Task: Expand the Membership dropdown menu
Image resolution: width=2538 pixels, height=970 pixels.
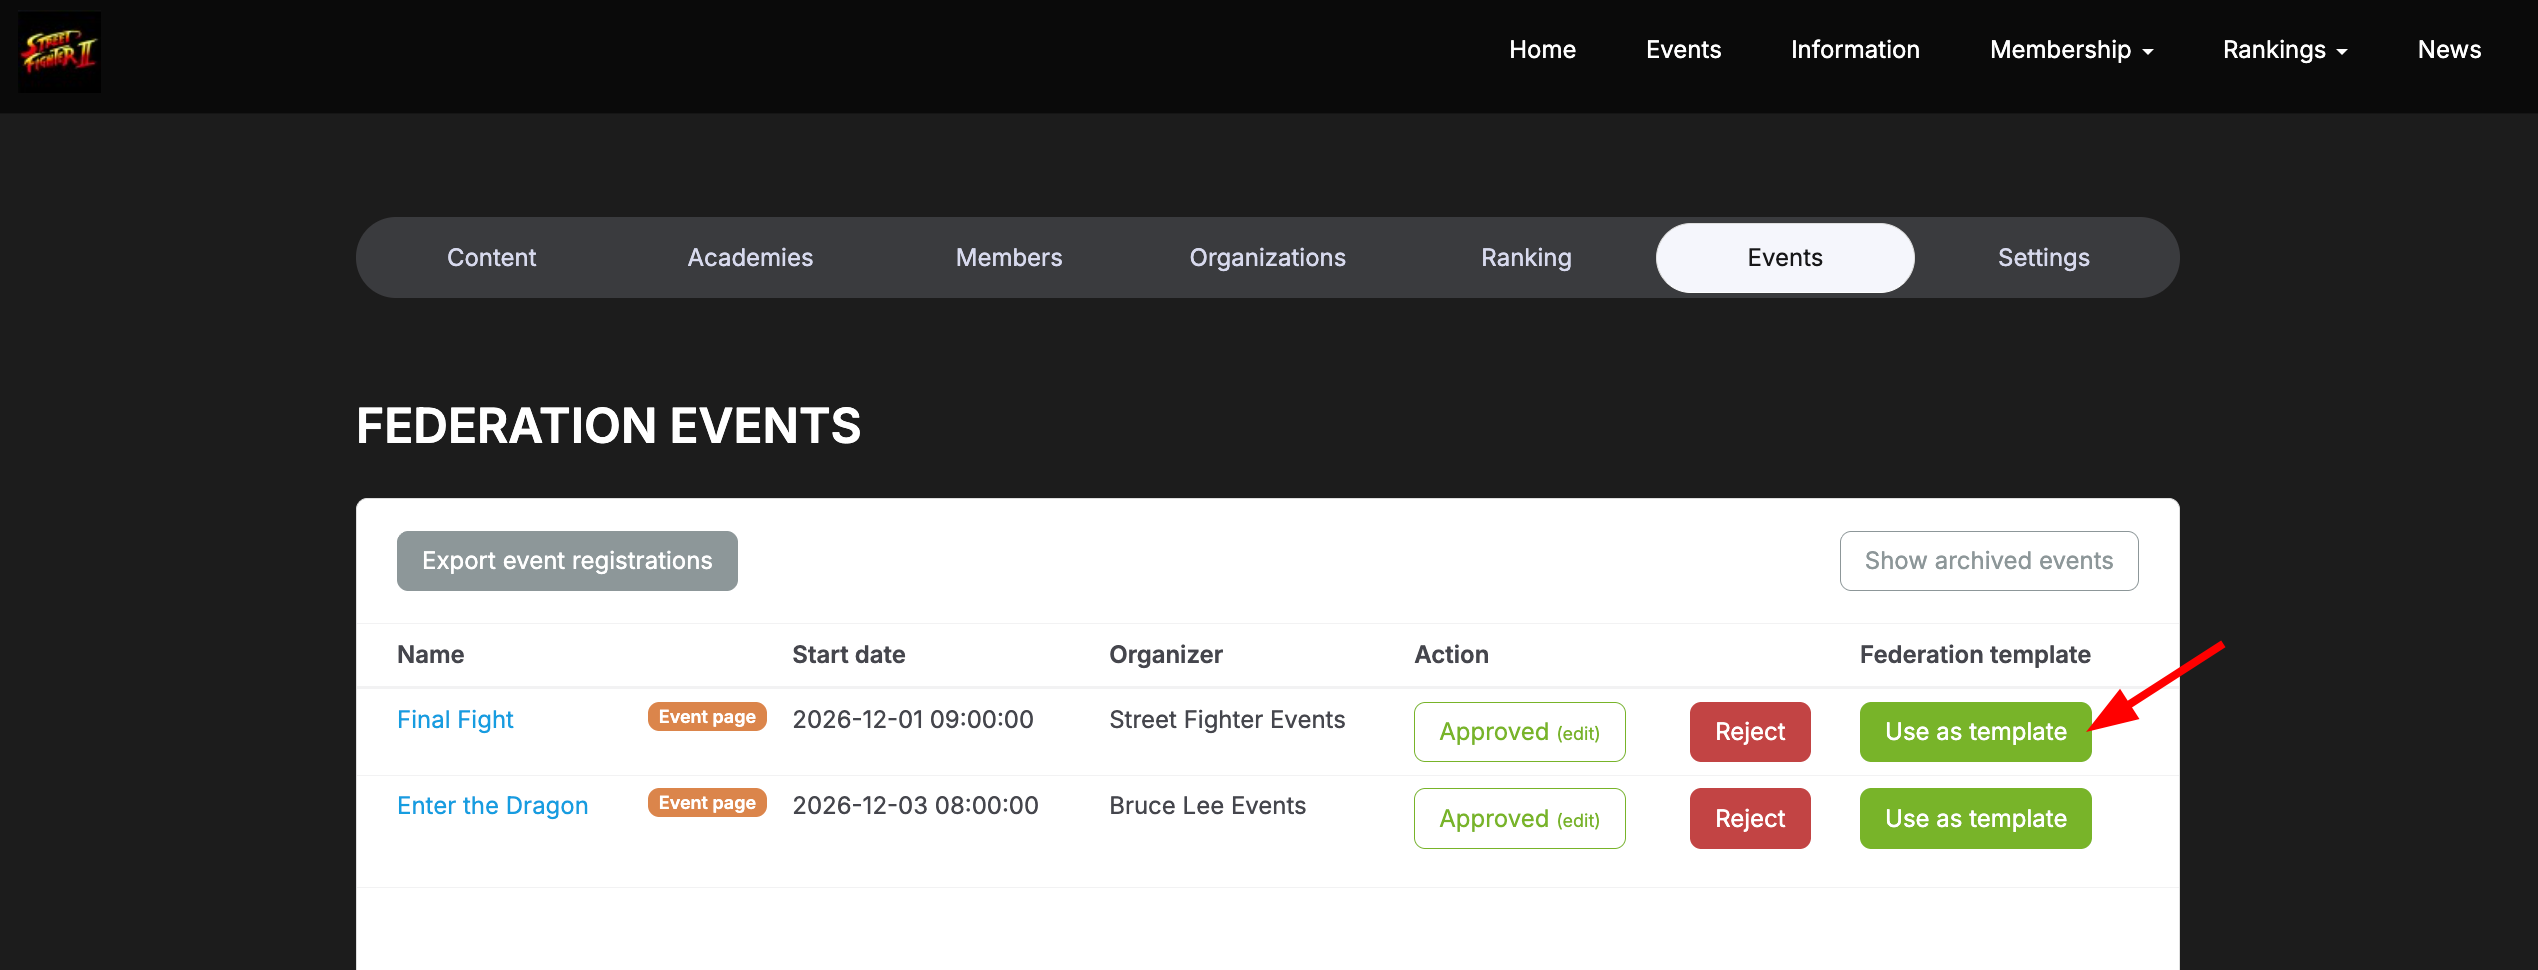Action: pos(2071,50)
